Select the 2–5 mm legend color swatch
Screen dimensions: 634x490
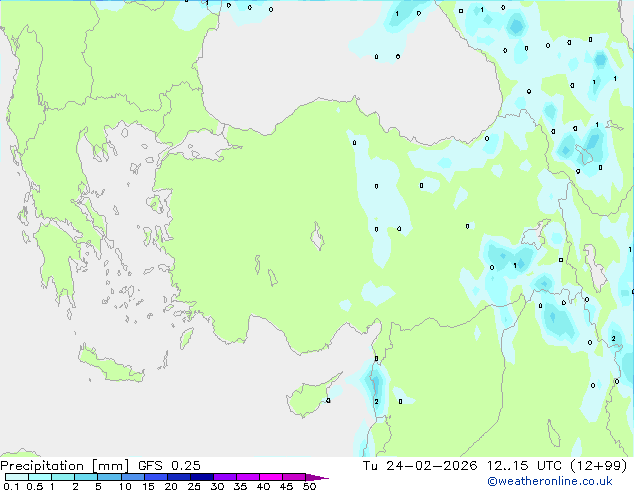click(x=86, y=477)
